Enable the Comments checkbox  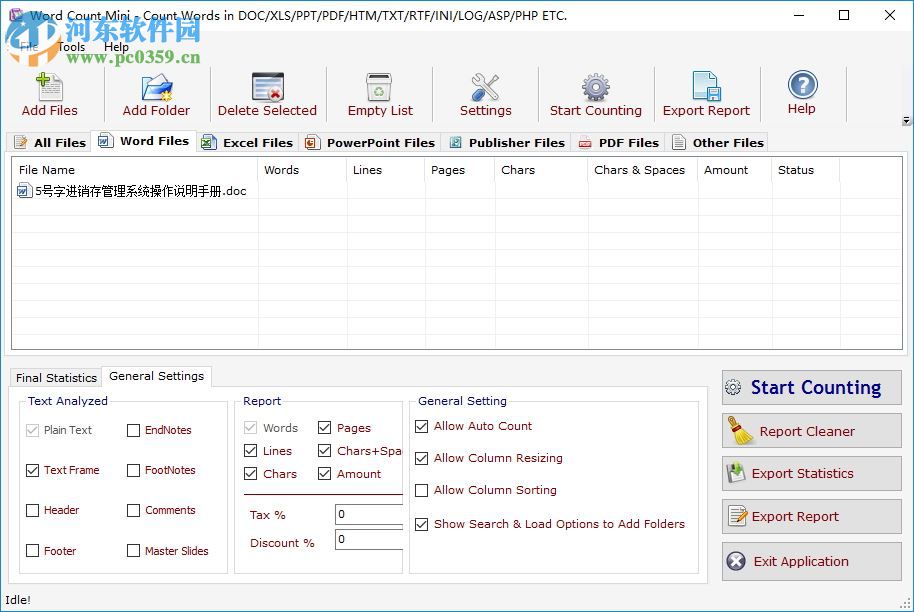point(133,510)
